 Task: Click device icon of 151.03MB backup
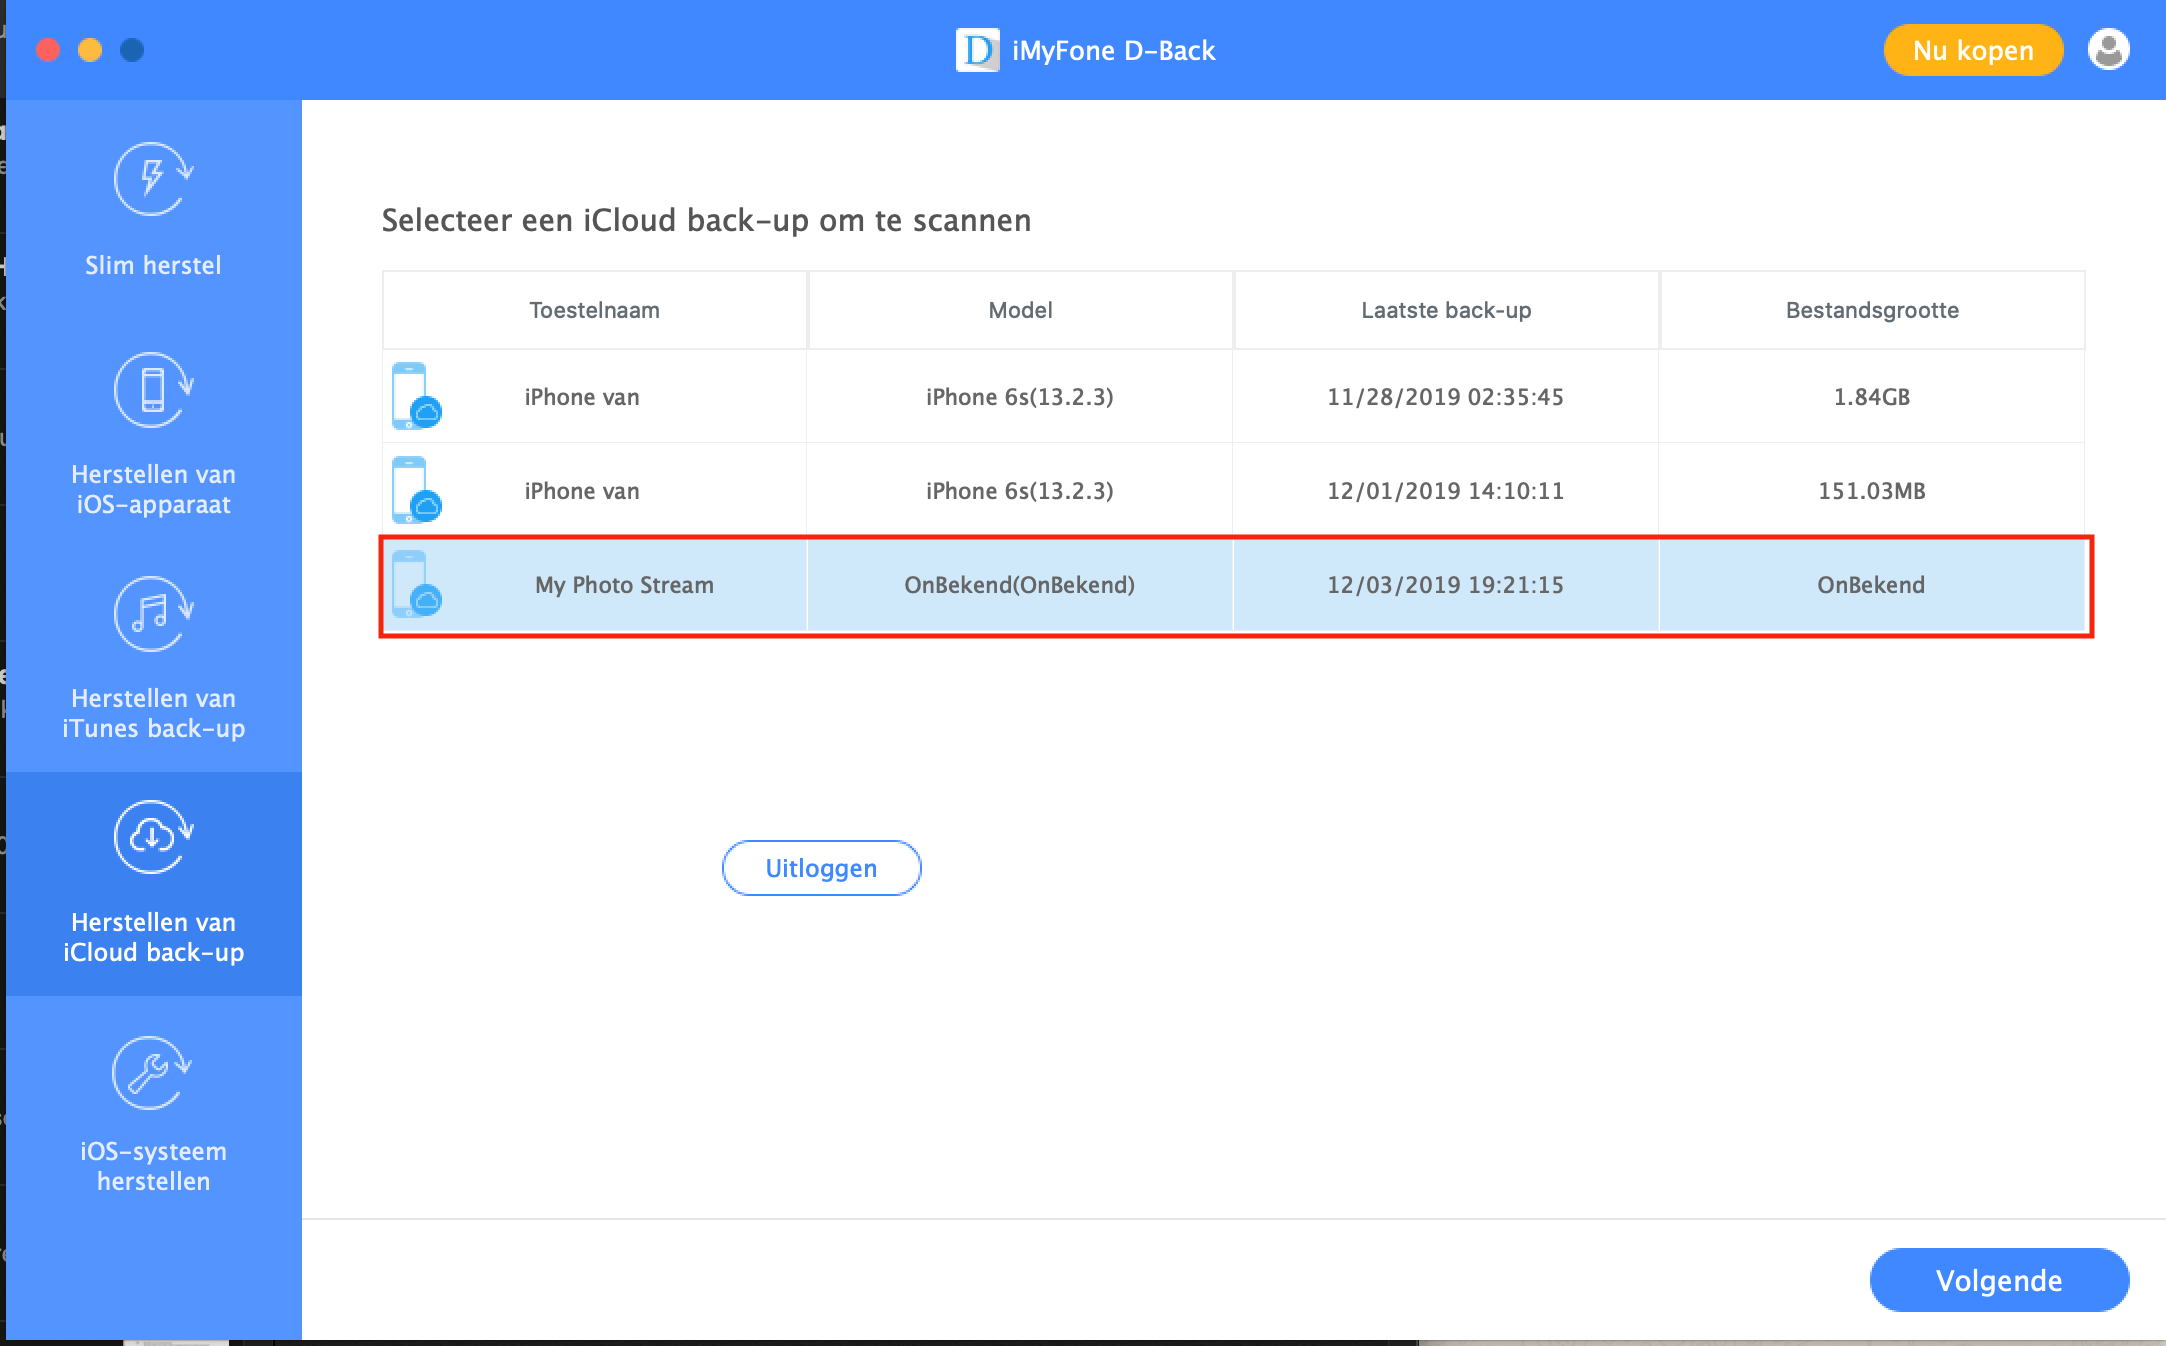coord(416,491)
